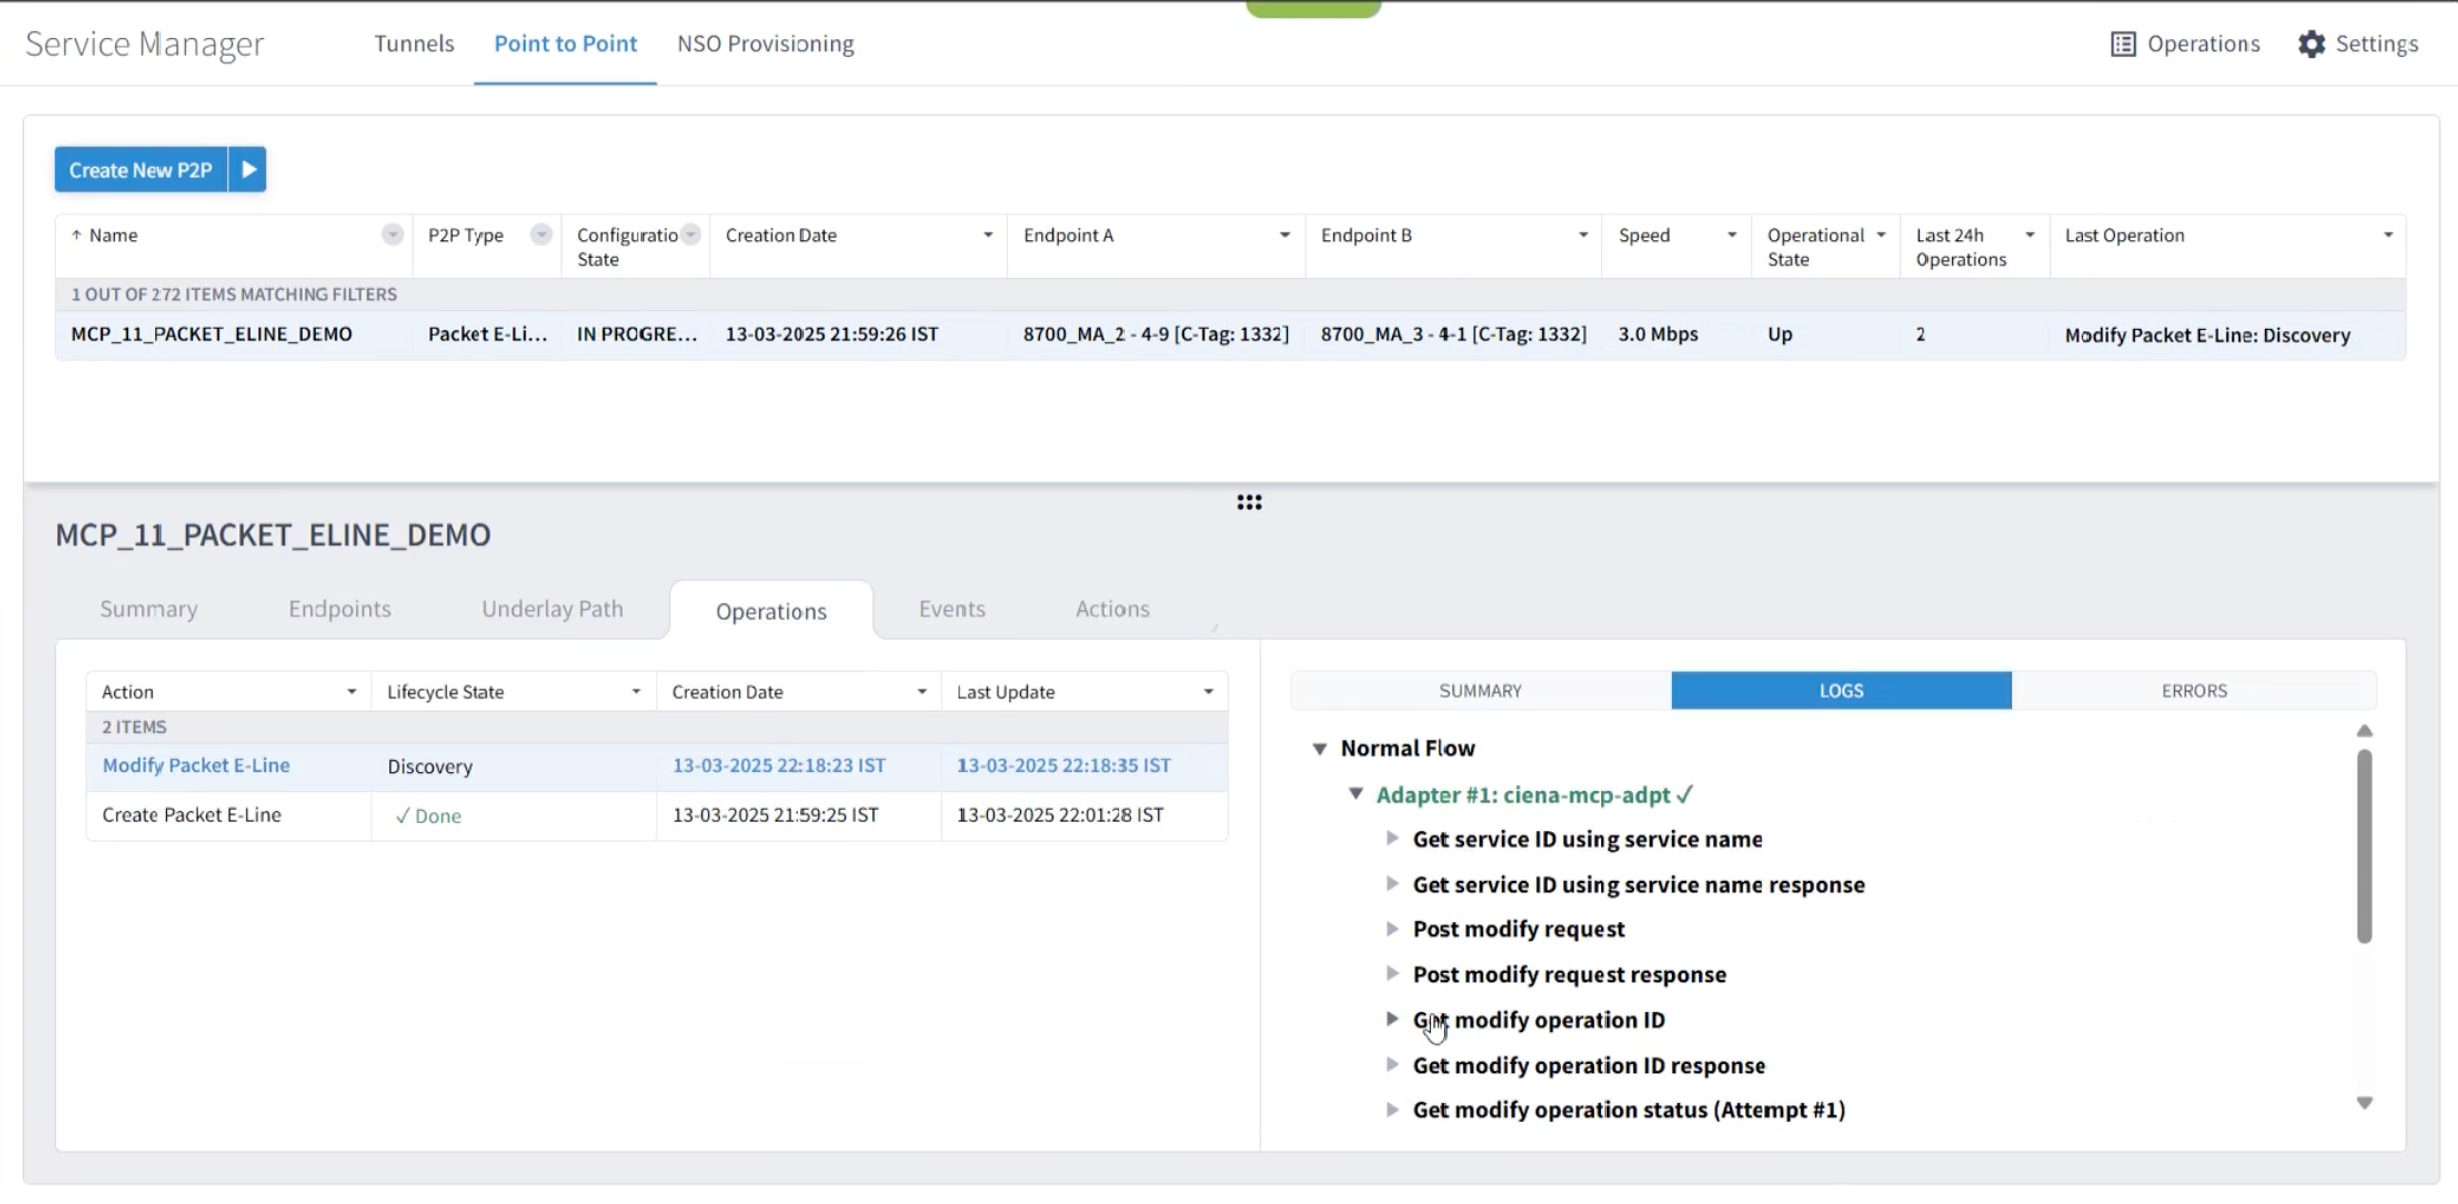This screenshot has width=2458, height=1204.
Task: Open the Summary detail tab
Action: pos(149,609)
